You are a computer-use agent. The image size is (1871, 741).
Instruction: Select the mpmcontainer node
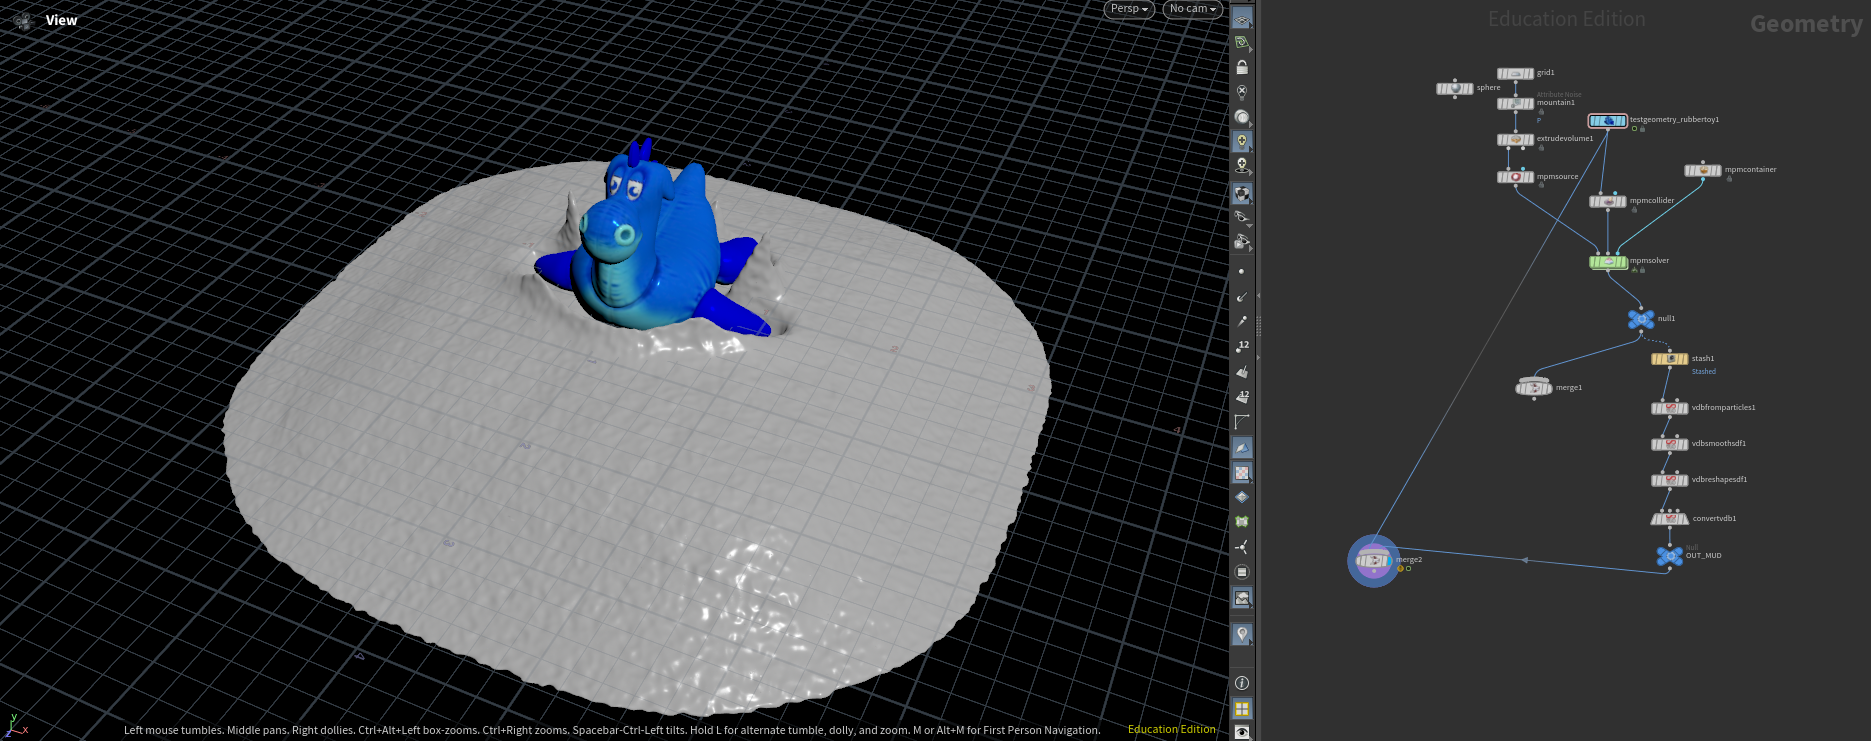click(x=1702, y=171)
